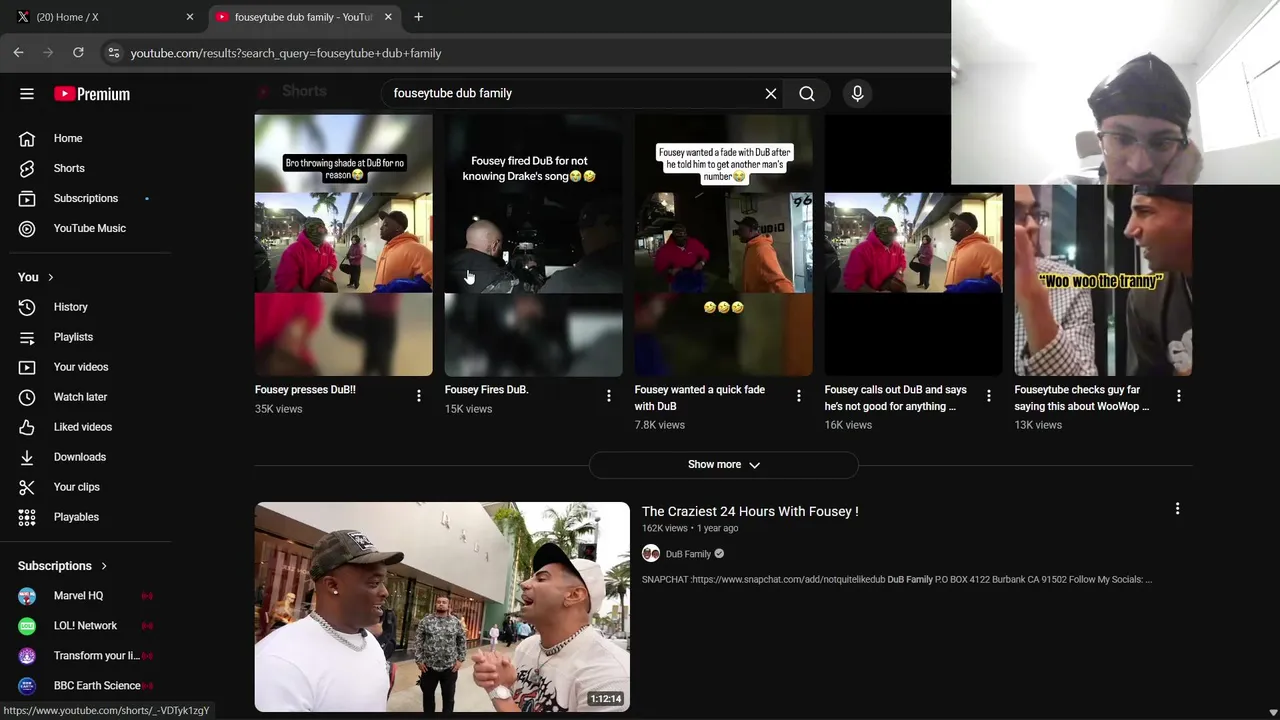Reload the page in browser

click(x=78, y=53)
